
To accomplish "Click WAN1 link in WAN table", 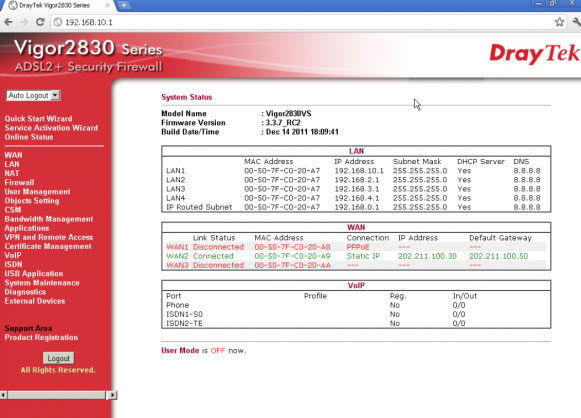I will pos(177,247).
